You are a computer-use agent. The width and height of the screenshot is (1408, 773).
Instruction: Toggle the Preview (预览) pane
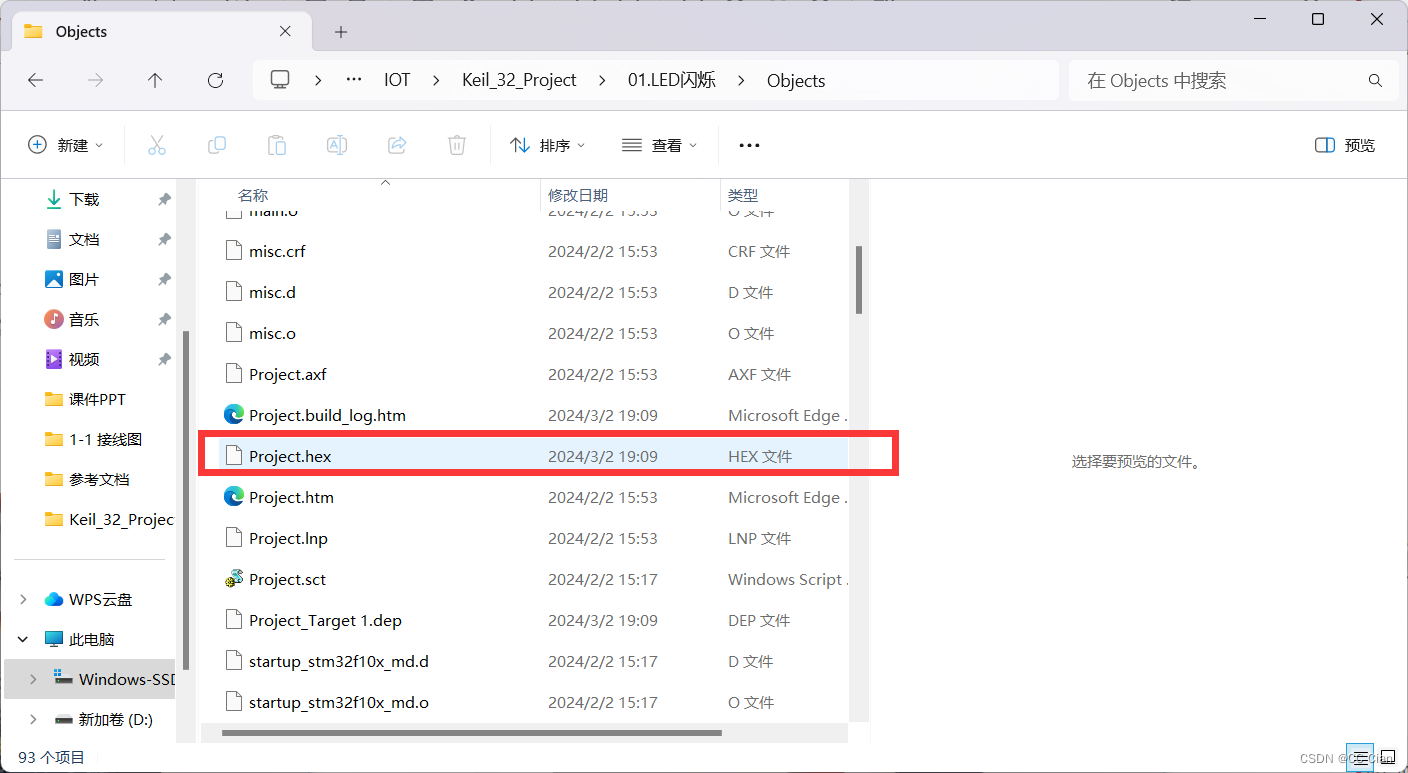click(x=1344, y=145)
